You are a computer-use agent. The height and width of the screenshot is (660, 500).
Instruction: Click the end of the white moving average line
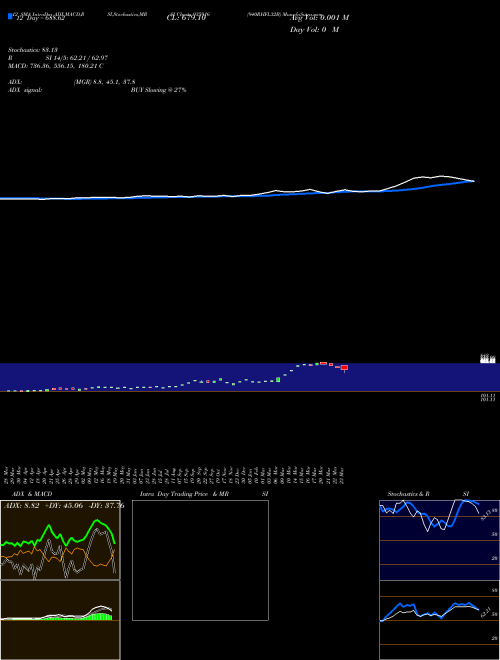[x=473, y=181]
